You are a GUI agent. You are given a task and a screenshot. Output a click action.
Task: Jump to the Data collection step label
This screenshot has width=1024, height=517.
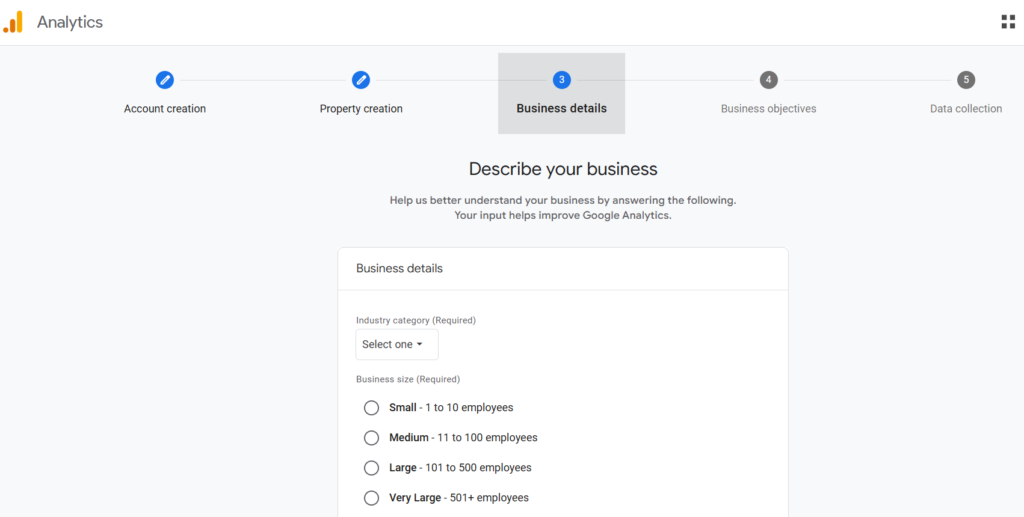click(965, 109)
